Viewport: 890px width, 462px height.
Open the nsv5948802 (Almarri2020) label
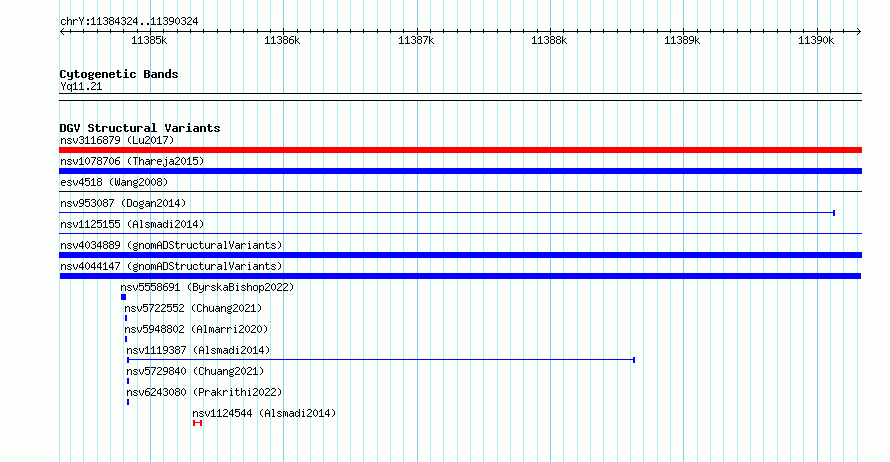tap(196, 329)
